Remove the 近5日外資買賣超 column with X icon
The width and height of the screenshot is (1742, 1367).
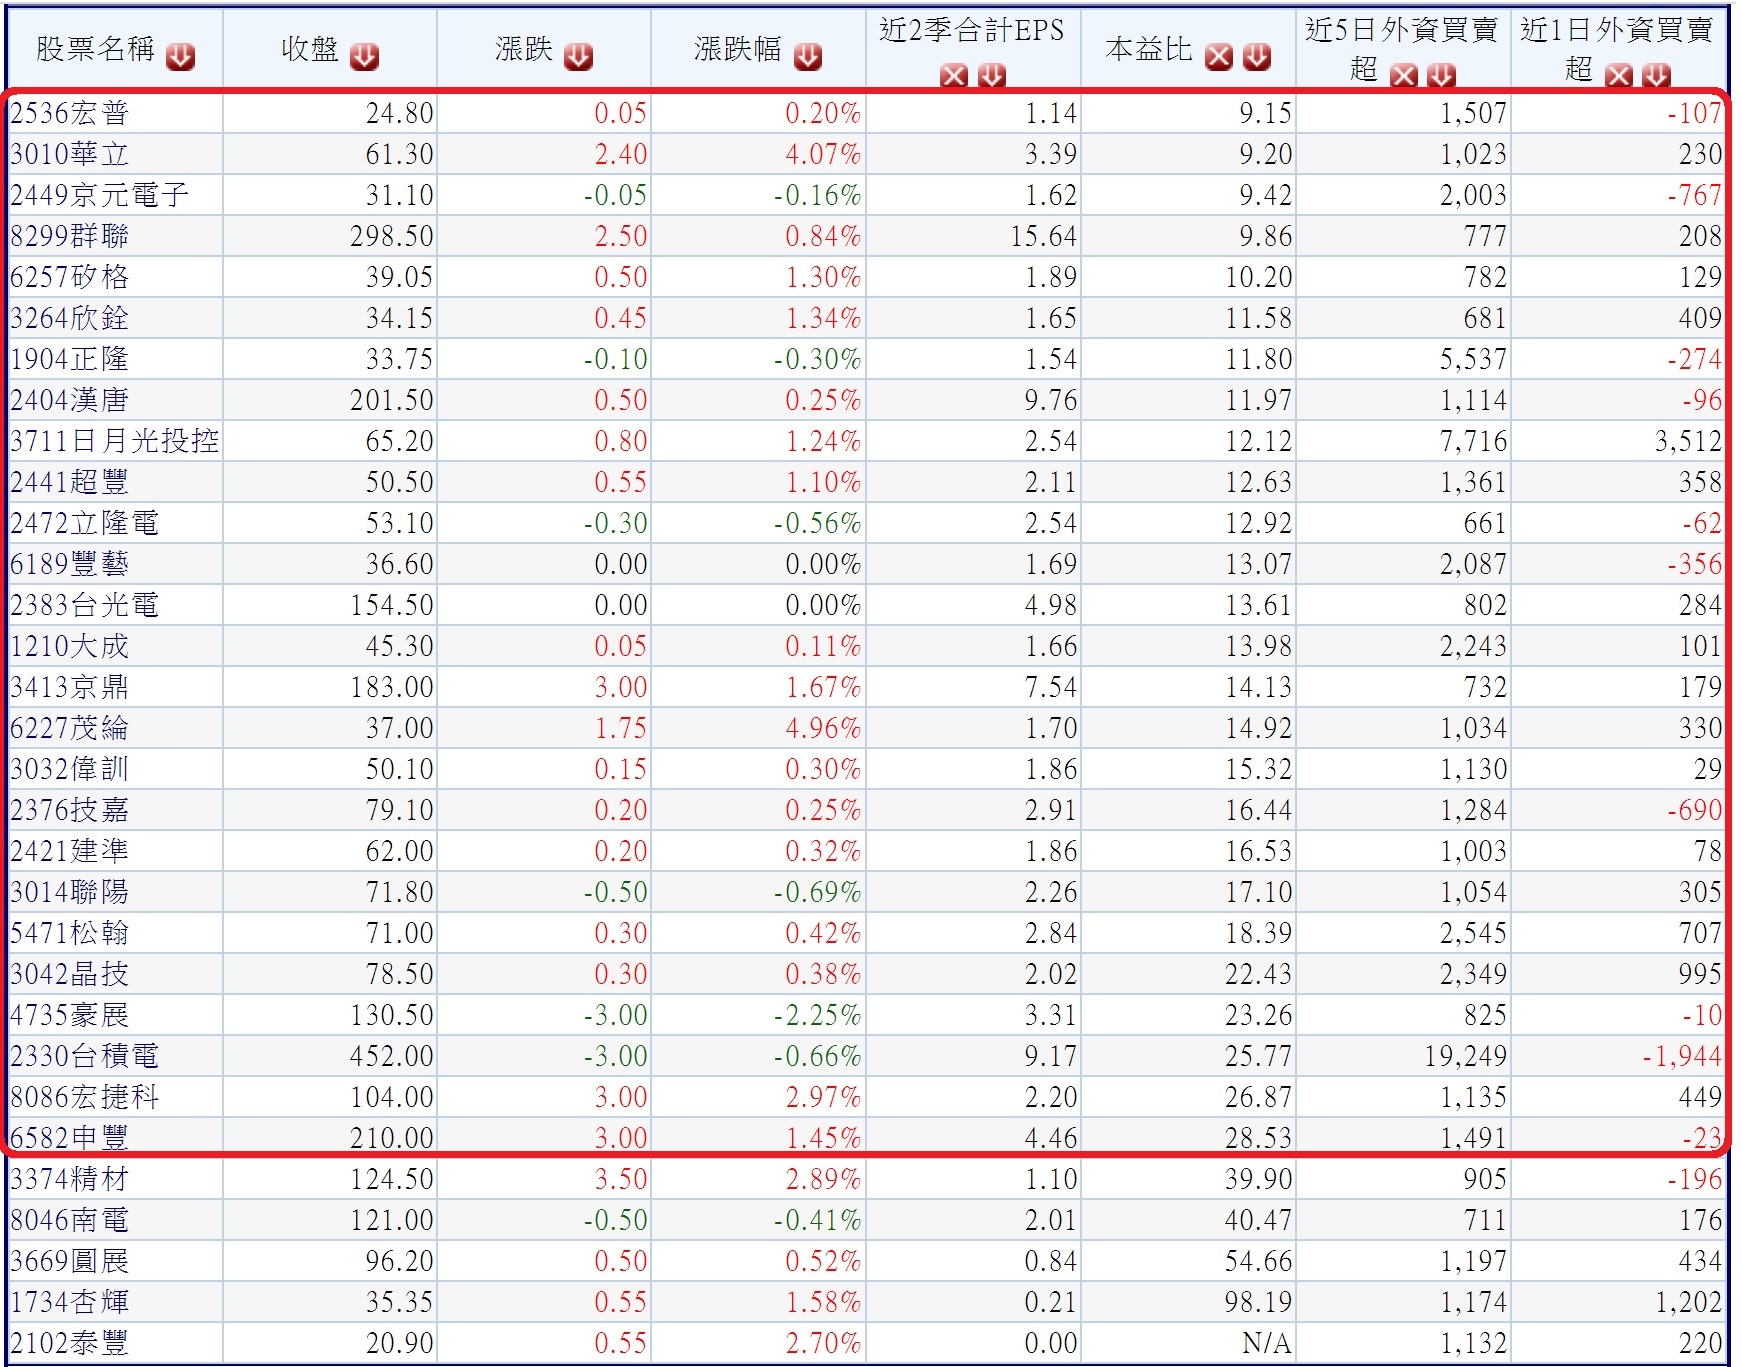pyautogui.click(x=1404, y=75)
